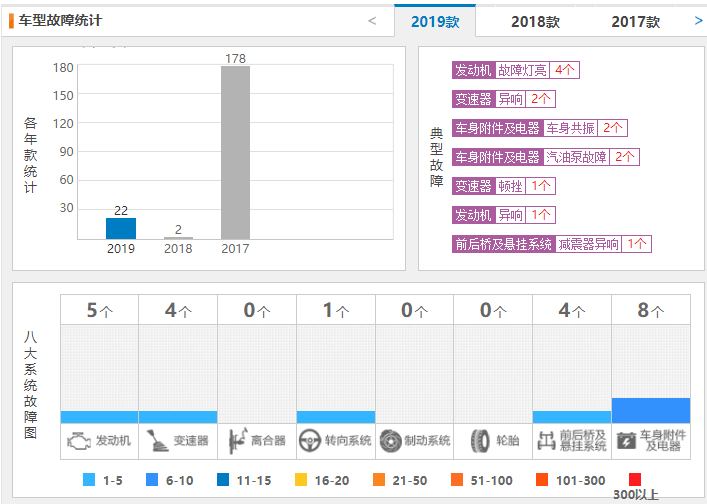Click the 11-15 legend color swatch
707x504 pixels.
[x=223, y=480]
